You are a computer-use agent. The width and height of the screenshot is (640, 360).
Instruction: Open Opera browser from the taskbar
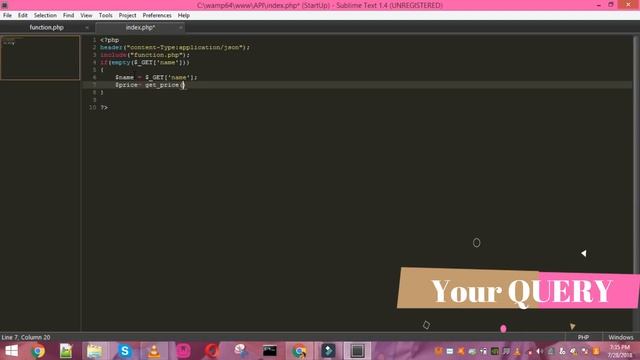pyautogui.click(x=211, y=351)
